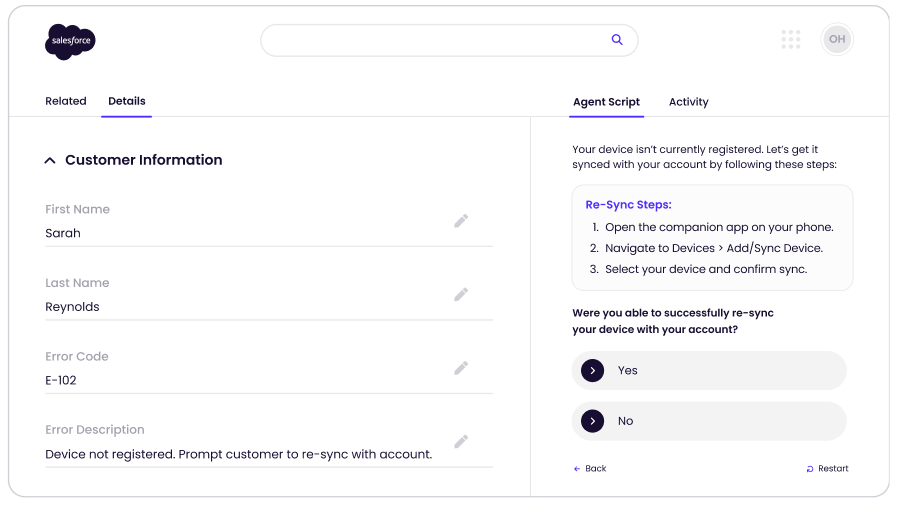Select the Details tab
898x506 pixels.
127,101
